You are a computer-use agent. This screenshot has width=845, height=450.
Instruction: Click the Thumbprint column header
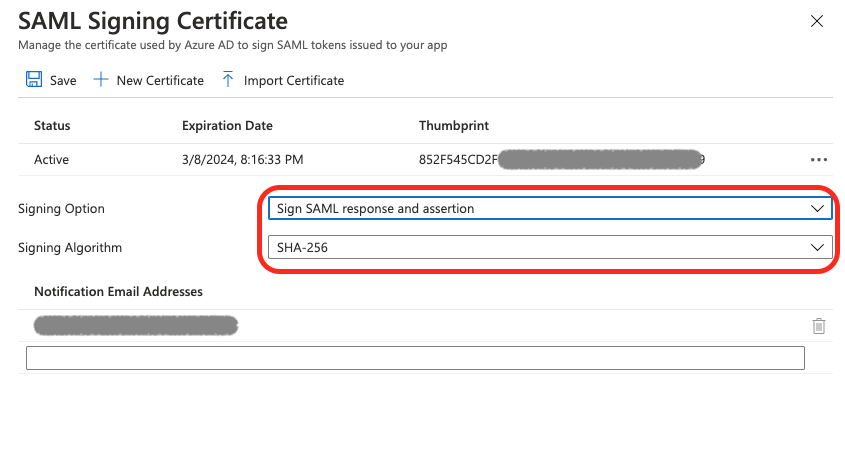click(x=454, y=126)
